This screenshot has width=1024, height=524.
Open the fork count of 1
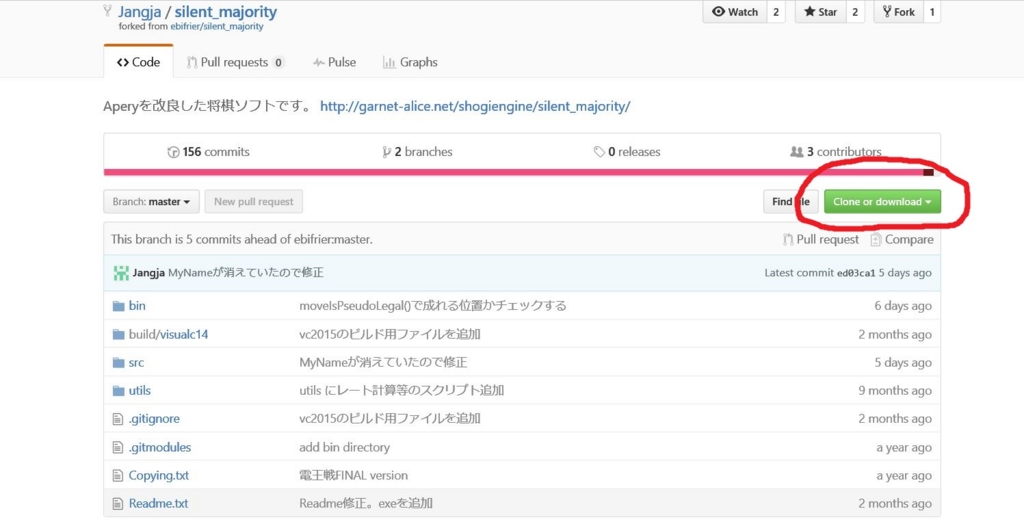tap(932, 12)
